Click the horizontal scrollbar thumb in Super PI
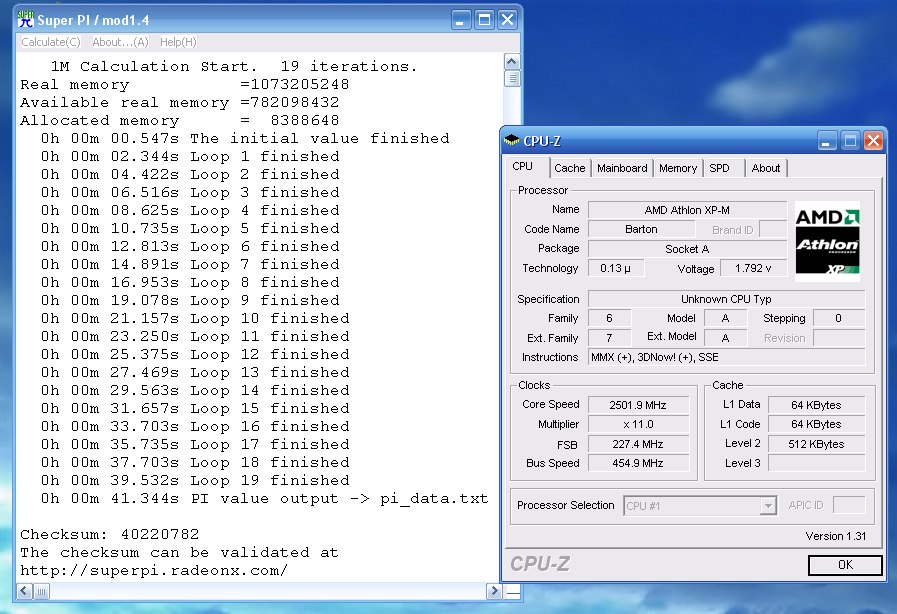 (x=42, y=591)
